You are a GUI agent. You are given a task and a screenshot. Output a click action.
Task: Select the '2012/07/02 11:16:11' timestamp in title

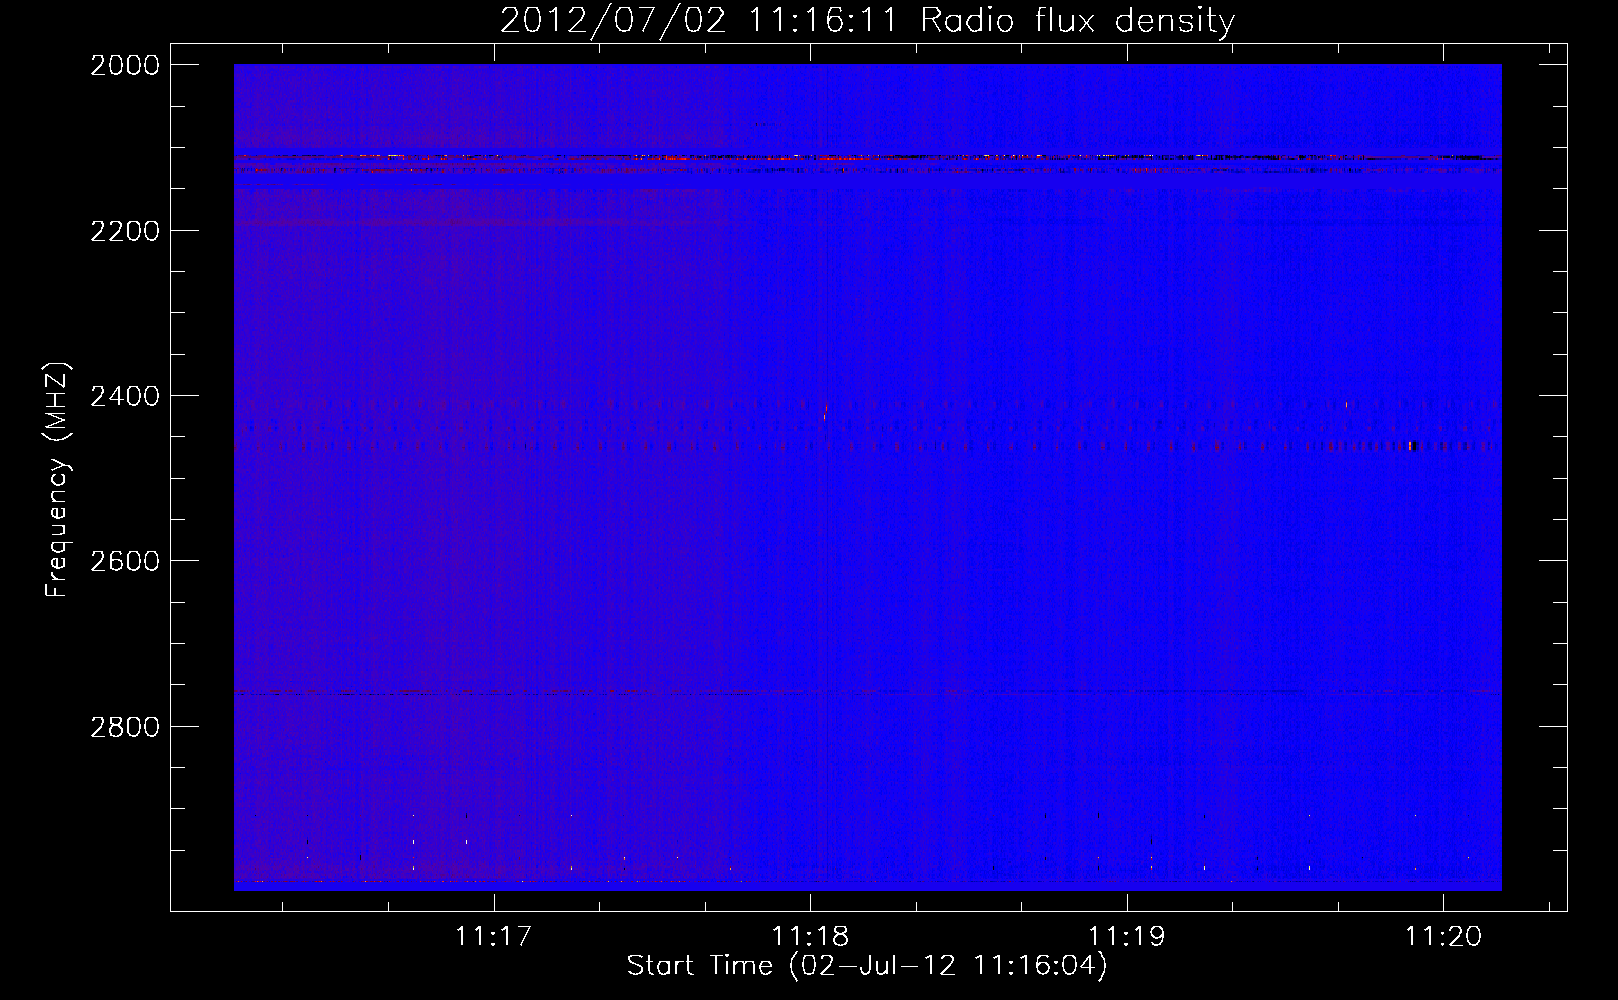click(x=699, y=21)
